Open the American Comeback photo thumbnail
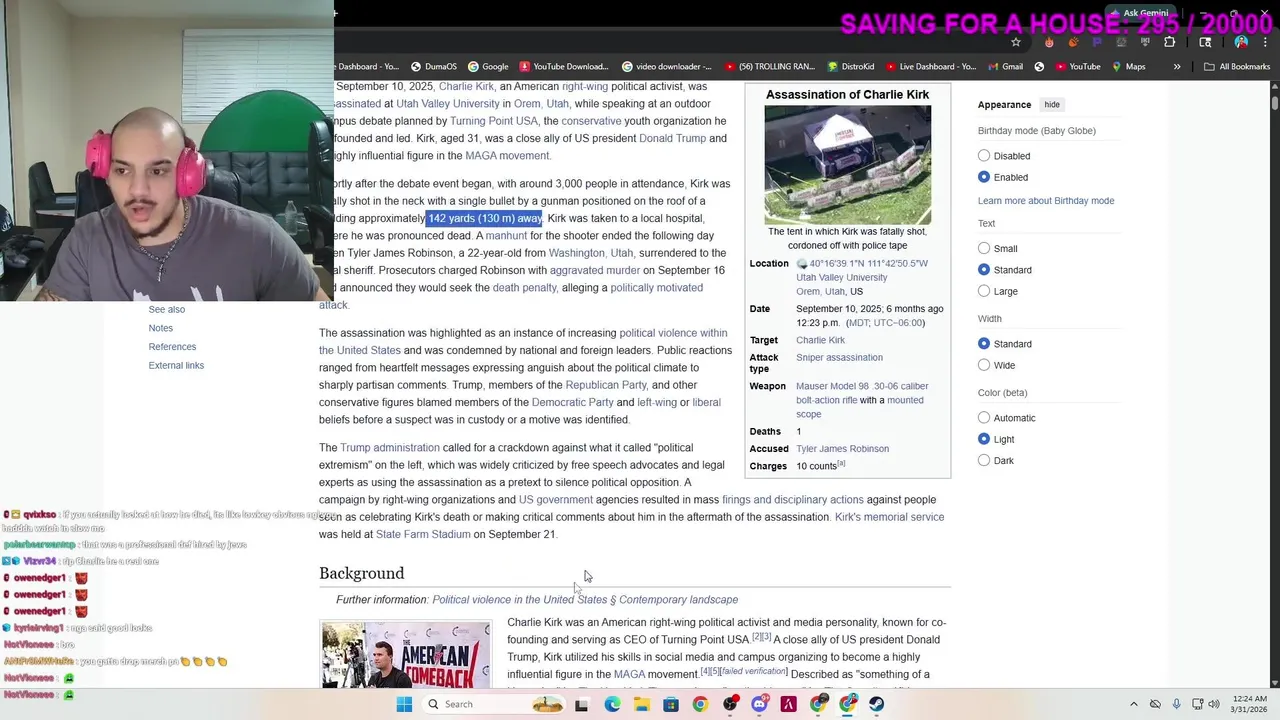 click(x=406, y=654)
